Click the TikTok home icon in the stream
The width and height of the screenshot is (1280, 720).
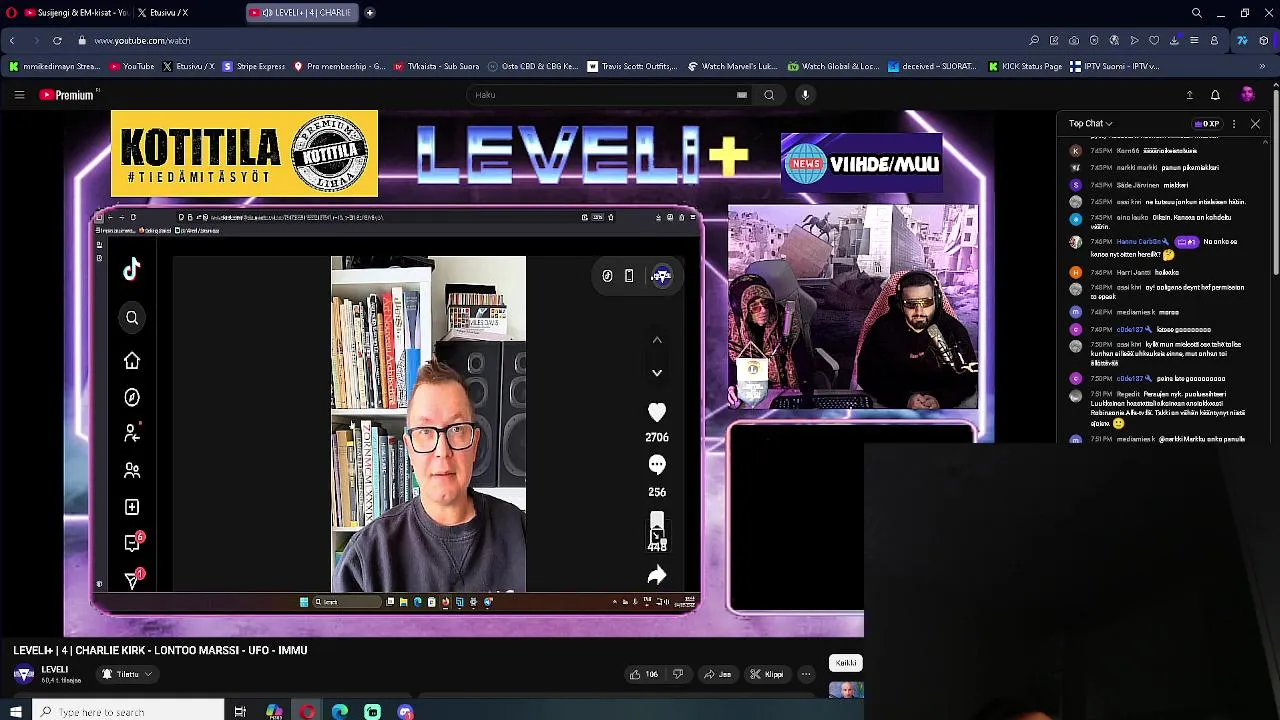[132, 361]
